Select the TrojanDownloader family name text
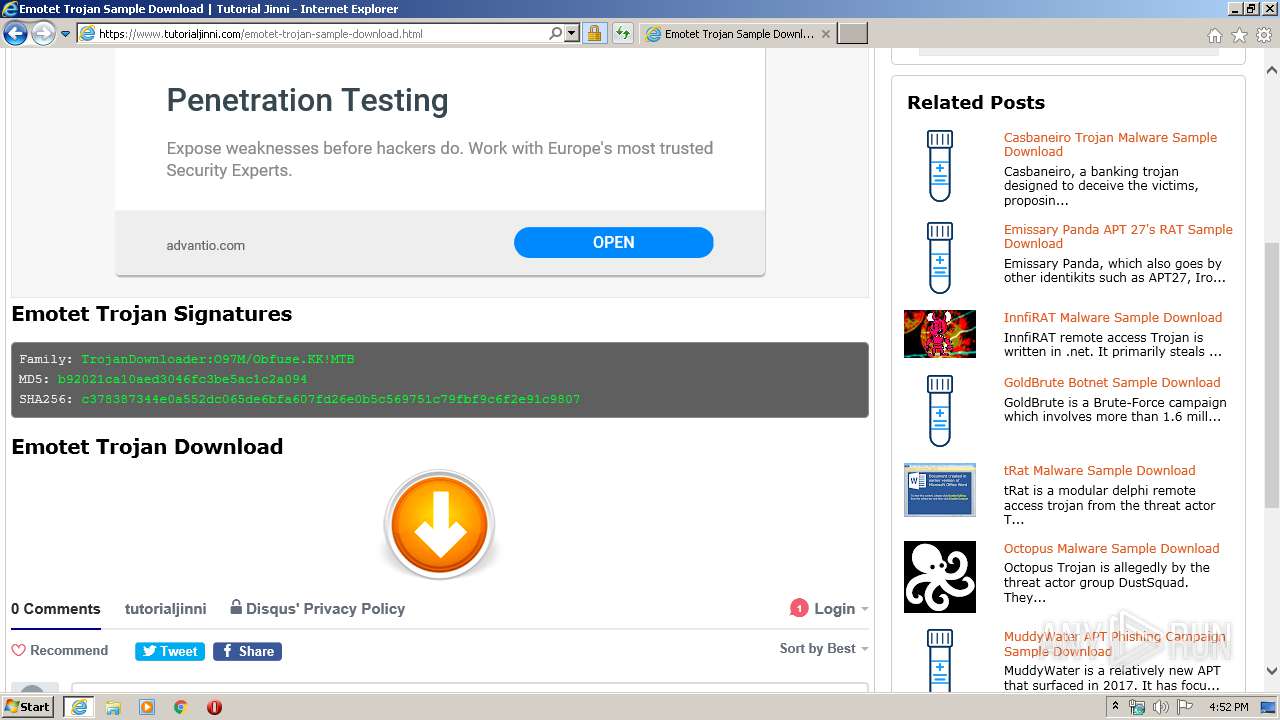Image resolution: width=1280 pixels, height=720 pixels. tap(218, 359)
